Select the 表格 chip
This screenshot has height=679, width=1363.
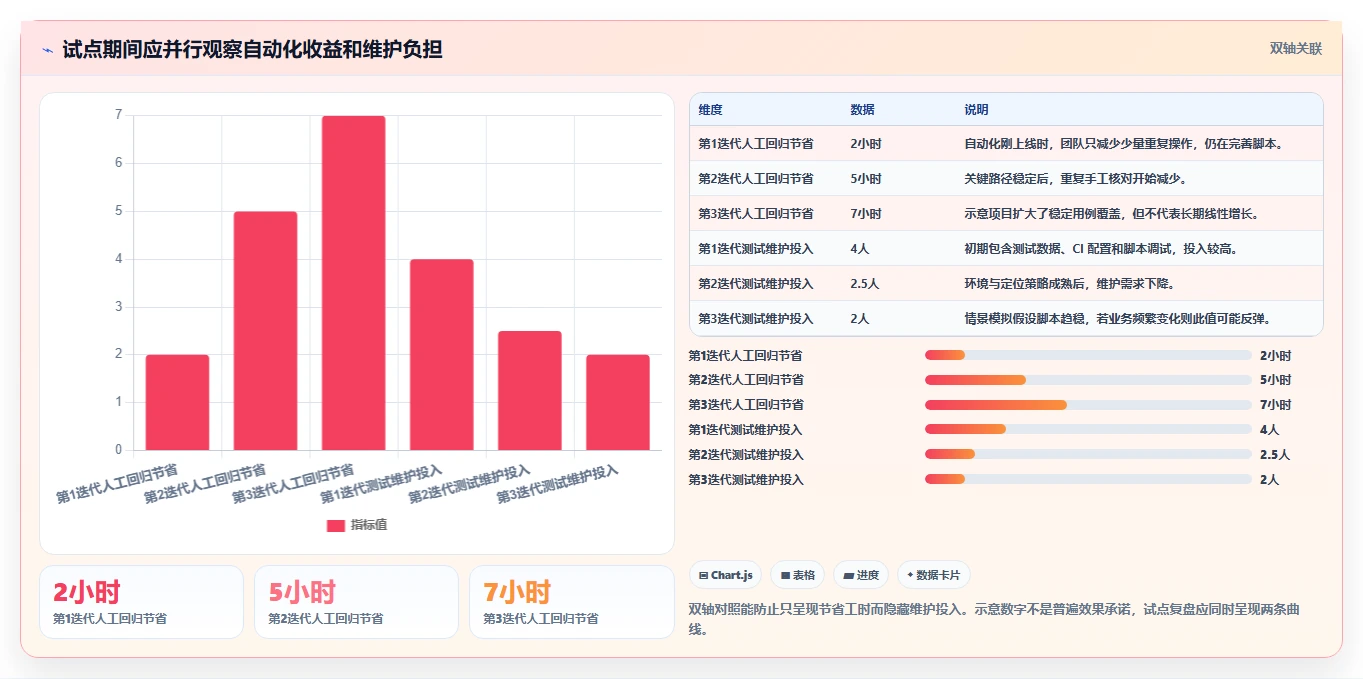coord(797,575)
